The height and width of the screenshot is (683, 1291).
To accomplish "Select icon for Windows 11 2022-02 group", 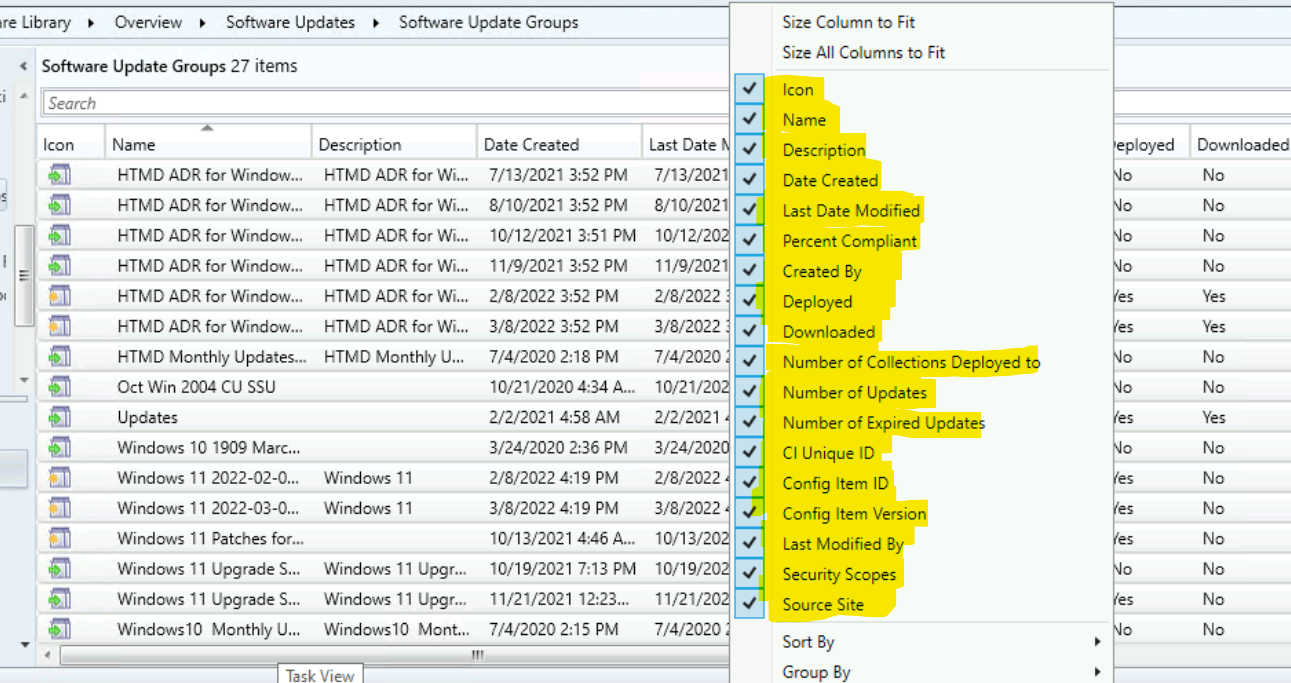I will tap(60, 478).
